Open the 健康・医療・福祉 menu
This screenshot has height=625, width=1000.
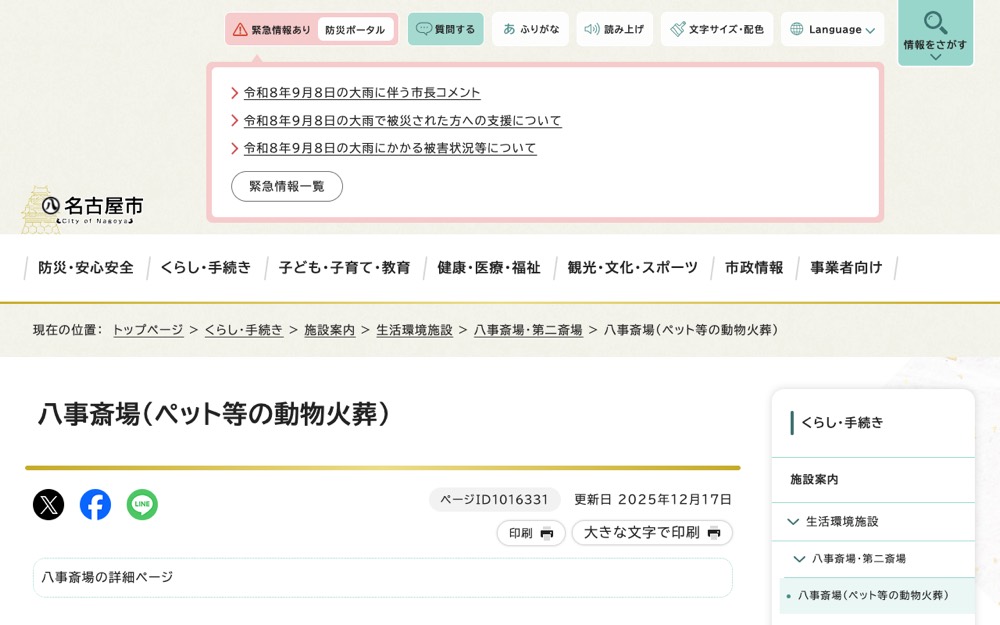point(489,268)
